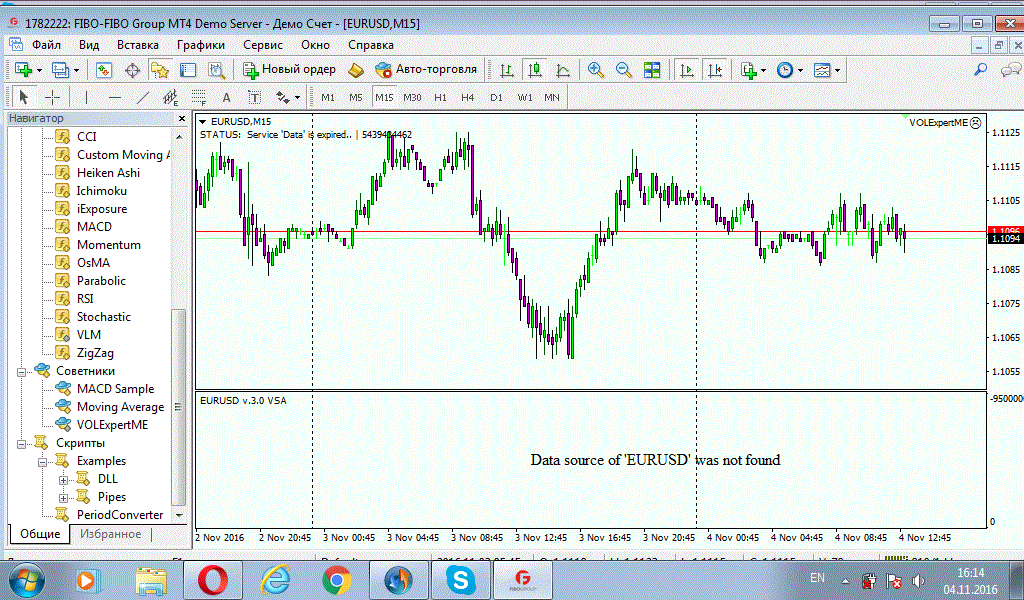The width and height of the screenshot is (1024, 600).
Task: Open Skype from the taskbar
Action: (460, 580)
